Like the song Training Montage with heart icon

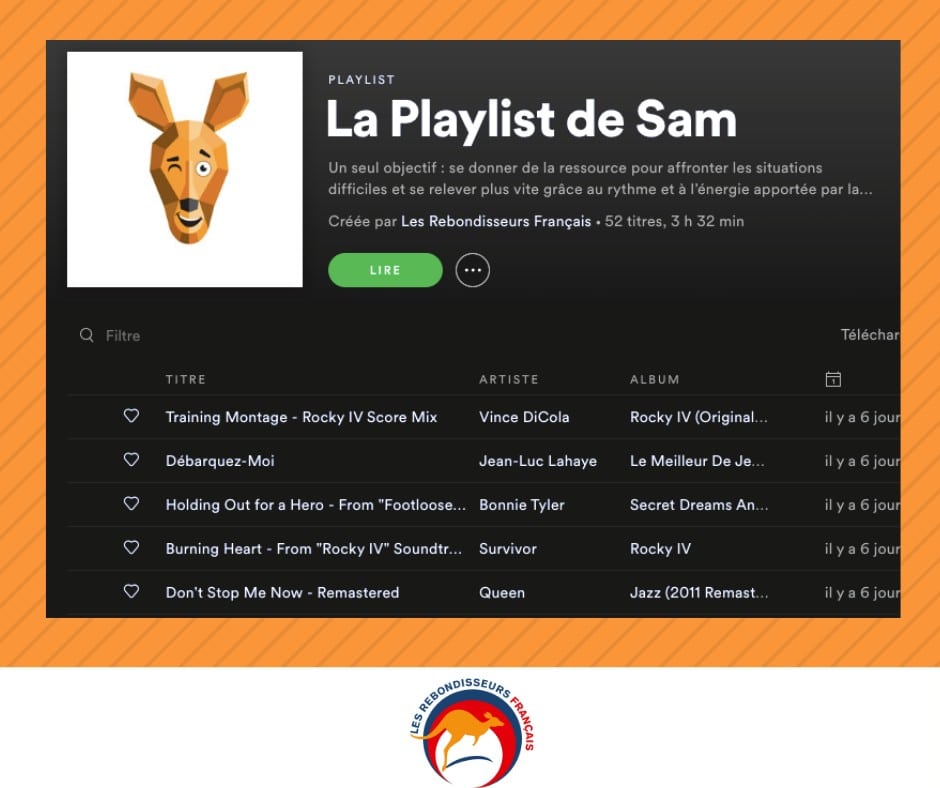pyautogui.click(x=131, y=416)
